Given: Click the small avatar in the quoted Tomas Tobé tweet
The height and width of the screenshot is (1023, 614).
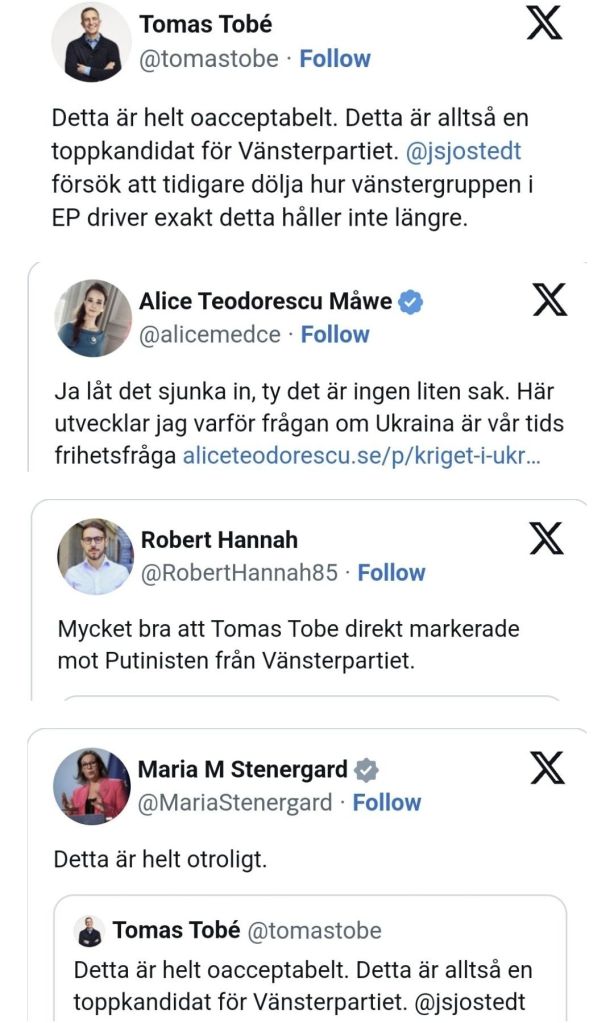Looking at the screenshot, I should click(x=90, y=931).
